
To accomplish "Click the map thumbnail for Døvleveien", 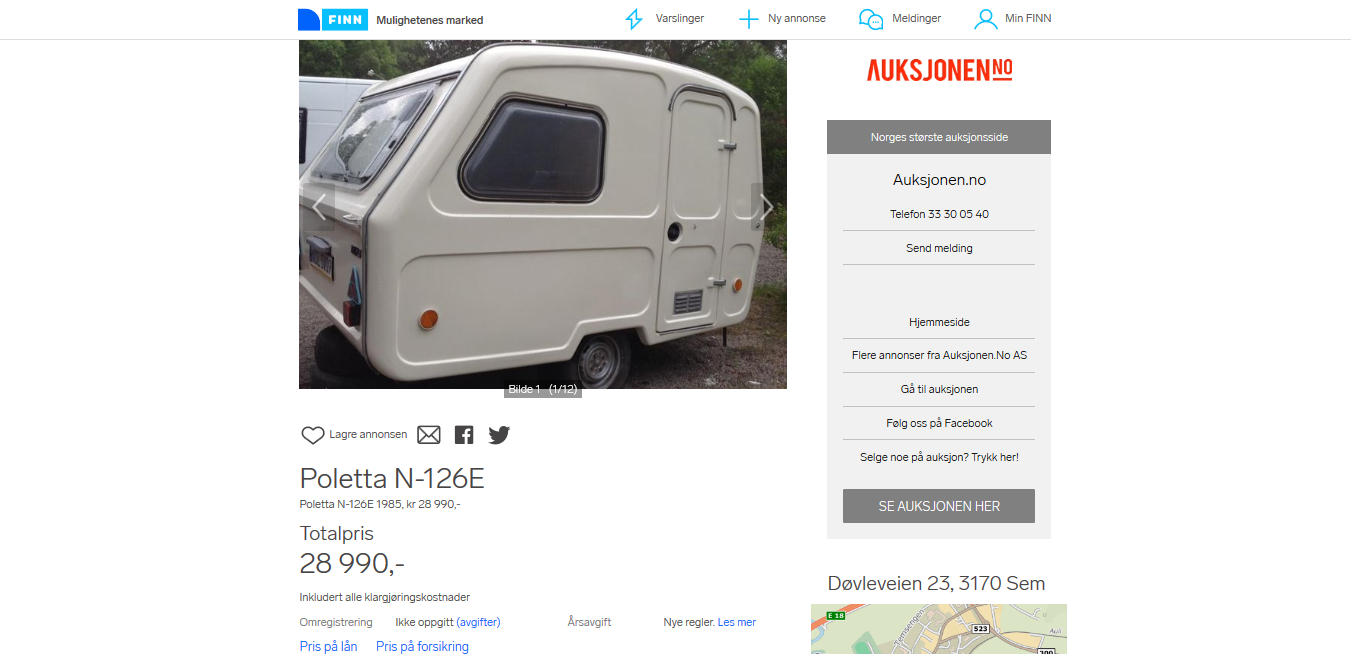I will pos(939,629).
